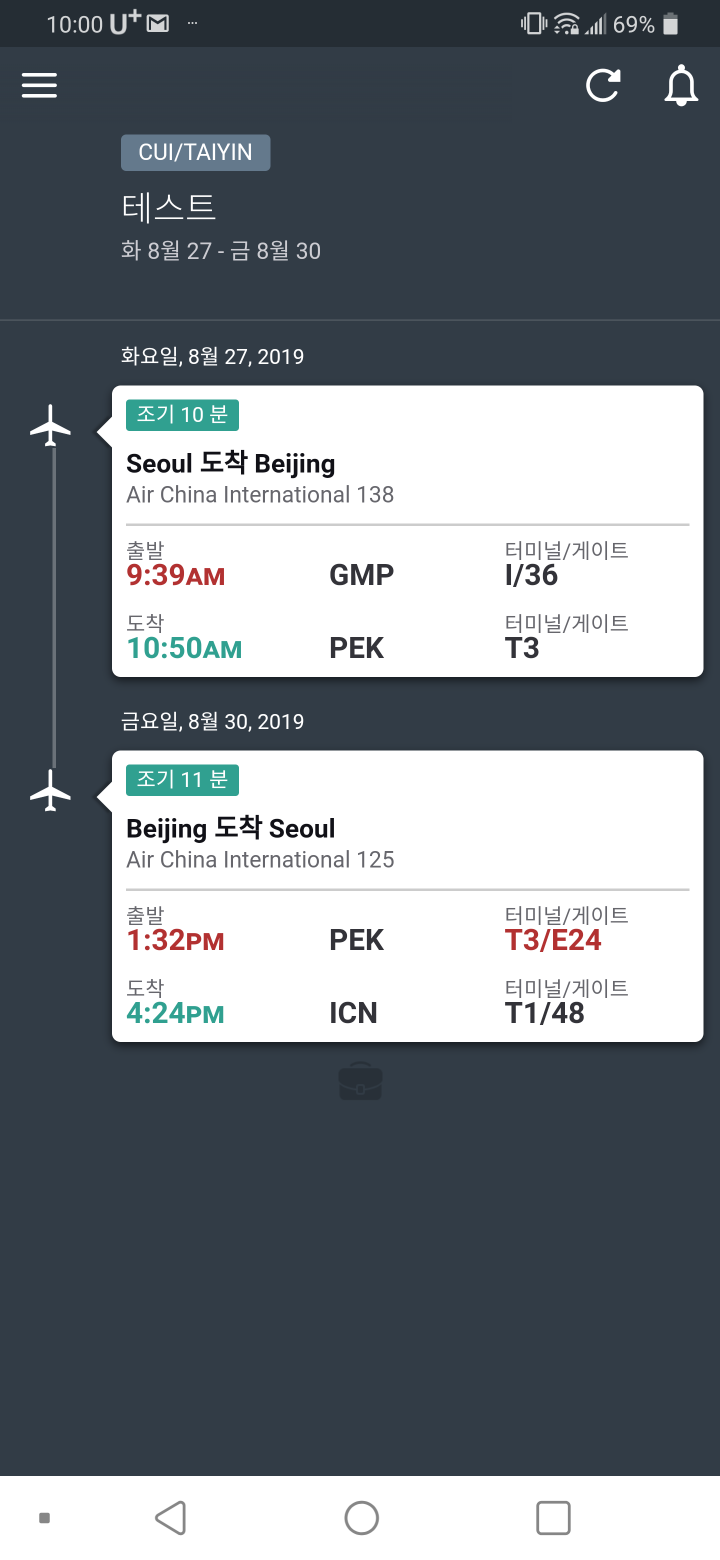Tap the 9:39AM departure time

tap(176, 575)
